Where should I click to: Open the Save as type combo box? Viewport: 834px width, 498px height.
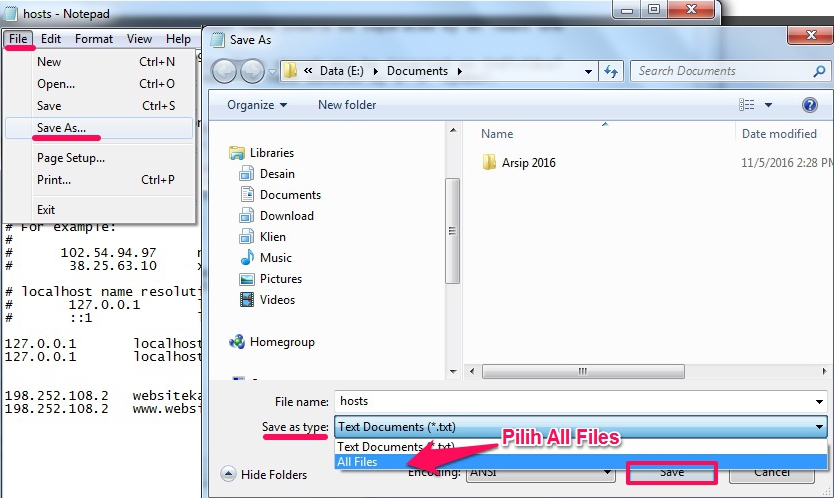tap(580, 427)
